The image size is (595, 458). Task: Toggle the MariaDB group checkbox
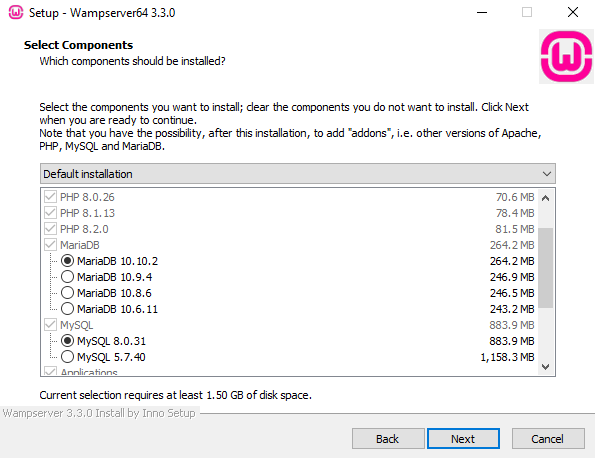pyautogui.click(x=50, y=245)
